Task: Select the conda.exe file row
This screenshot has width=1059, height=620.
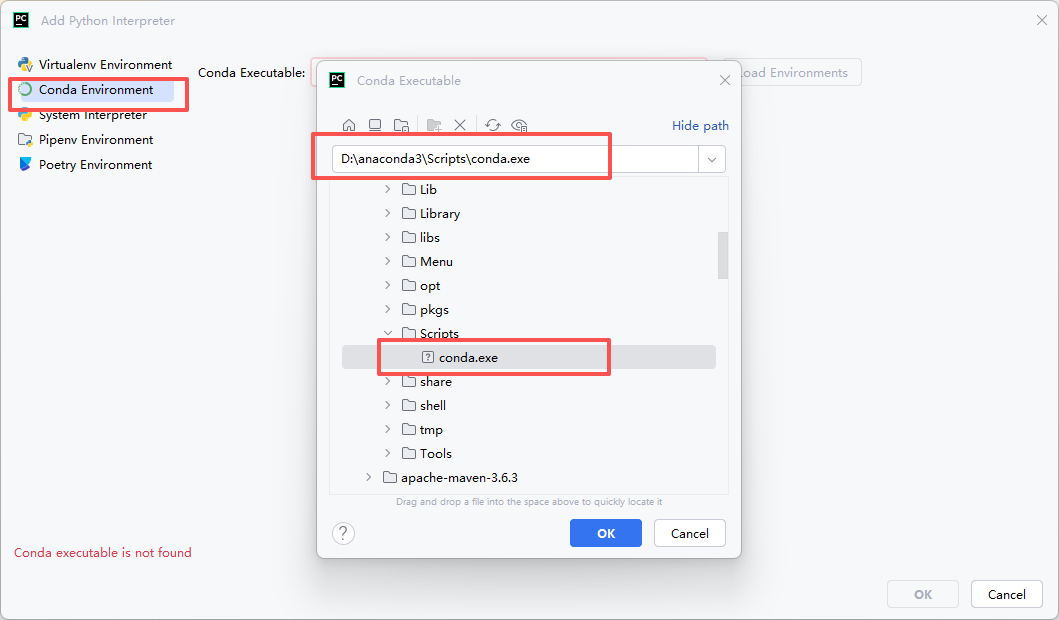Action: [529, 357]
